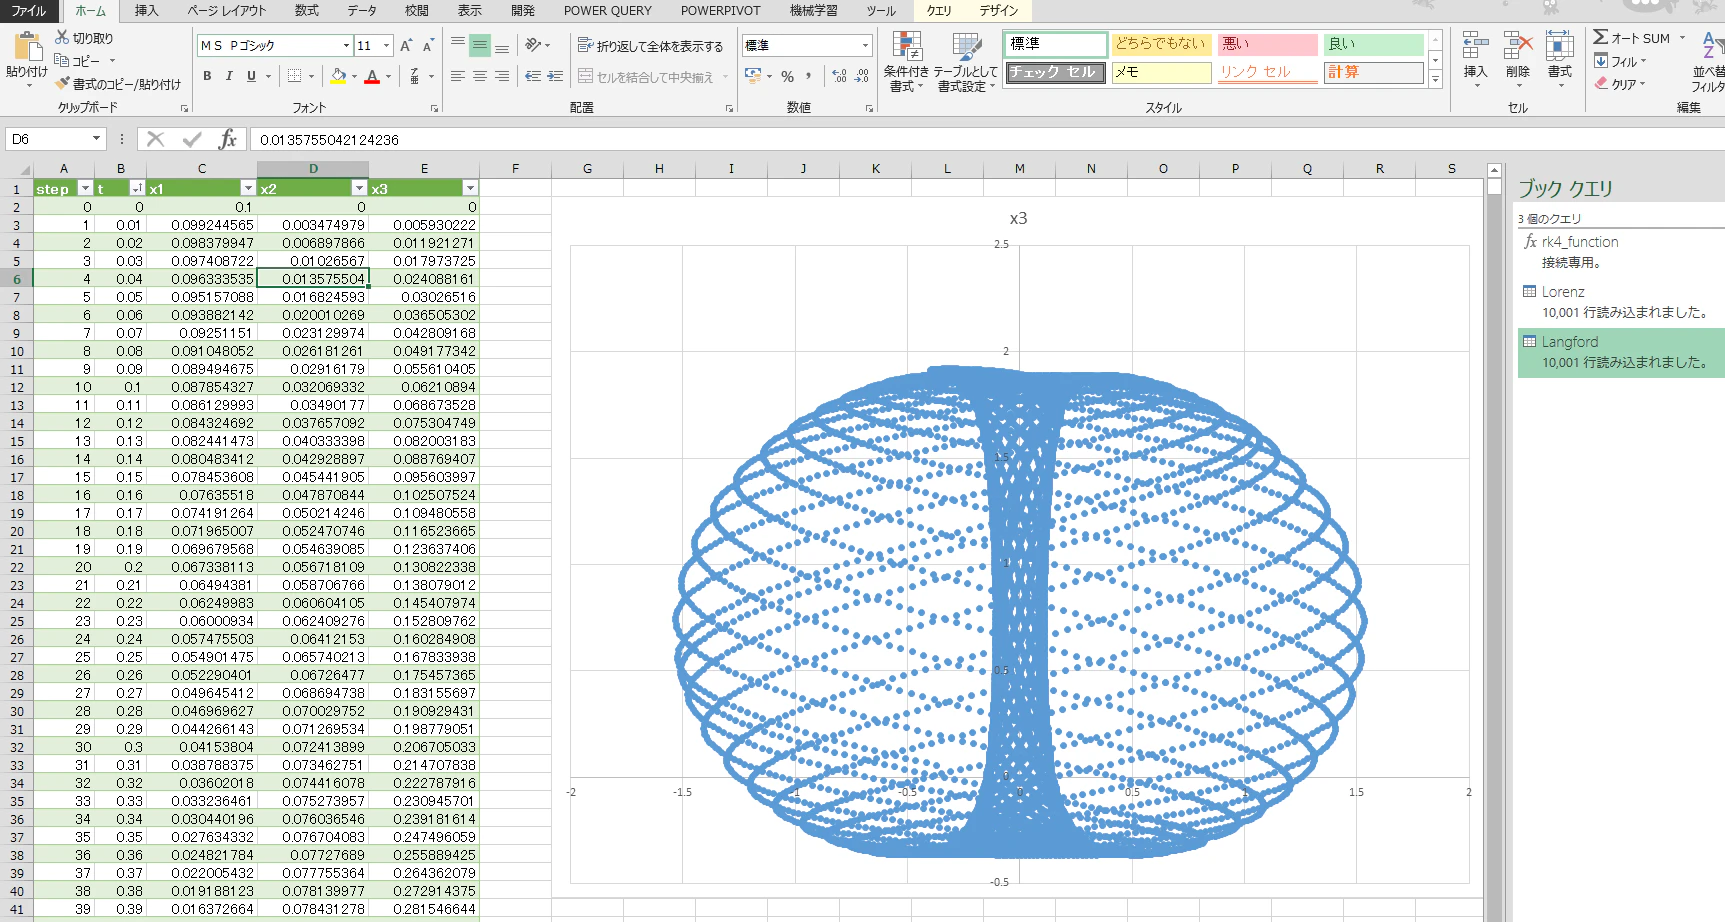Click the Copy (コピー) icon
Viewport: 1725px width, 922px height.
coord(62,61)
